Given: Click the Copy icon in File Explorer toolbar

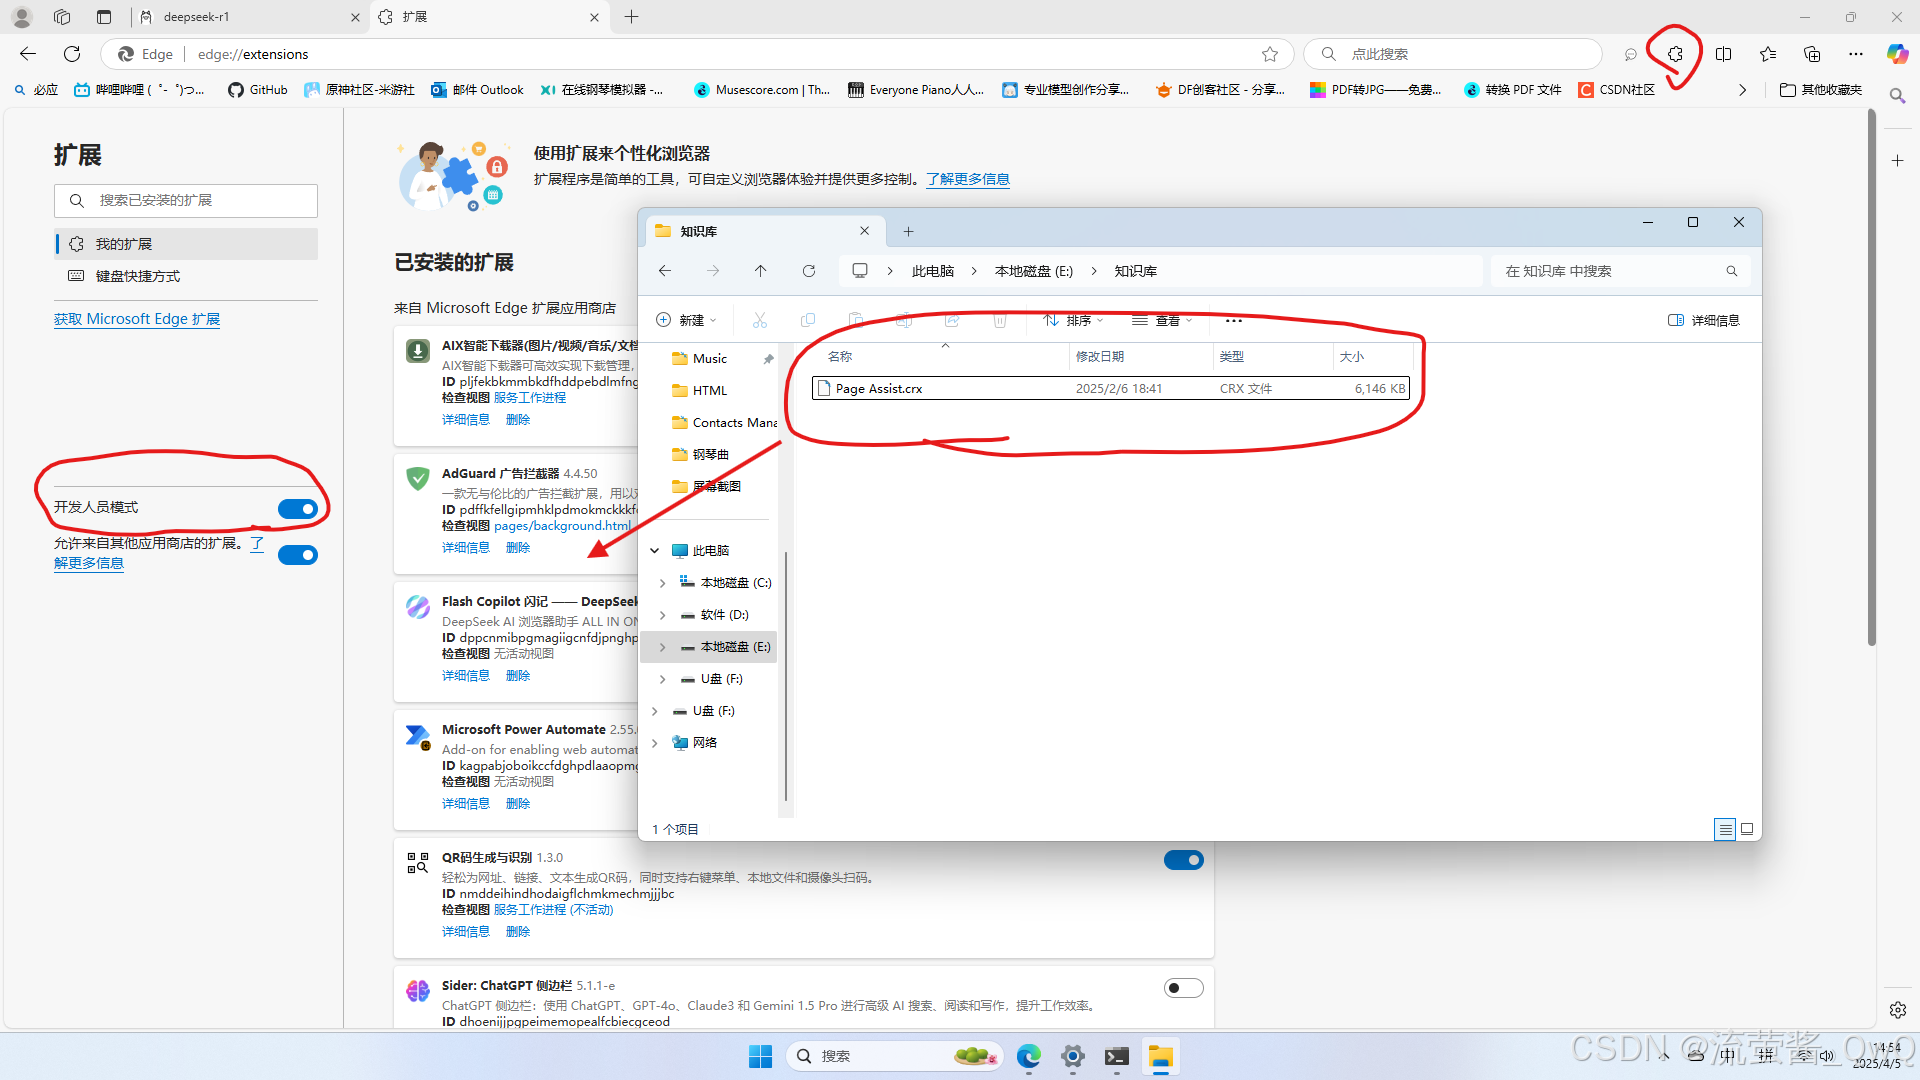Looking at the screenshot, I should pos(808,320).
